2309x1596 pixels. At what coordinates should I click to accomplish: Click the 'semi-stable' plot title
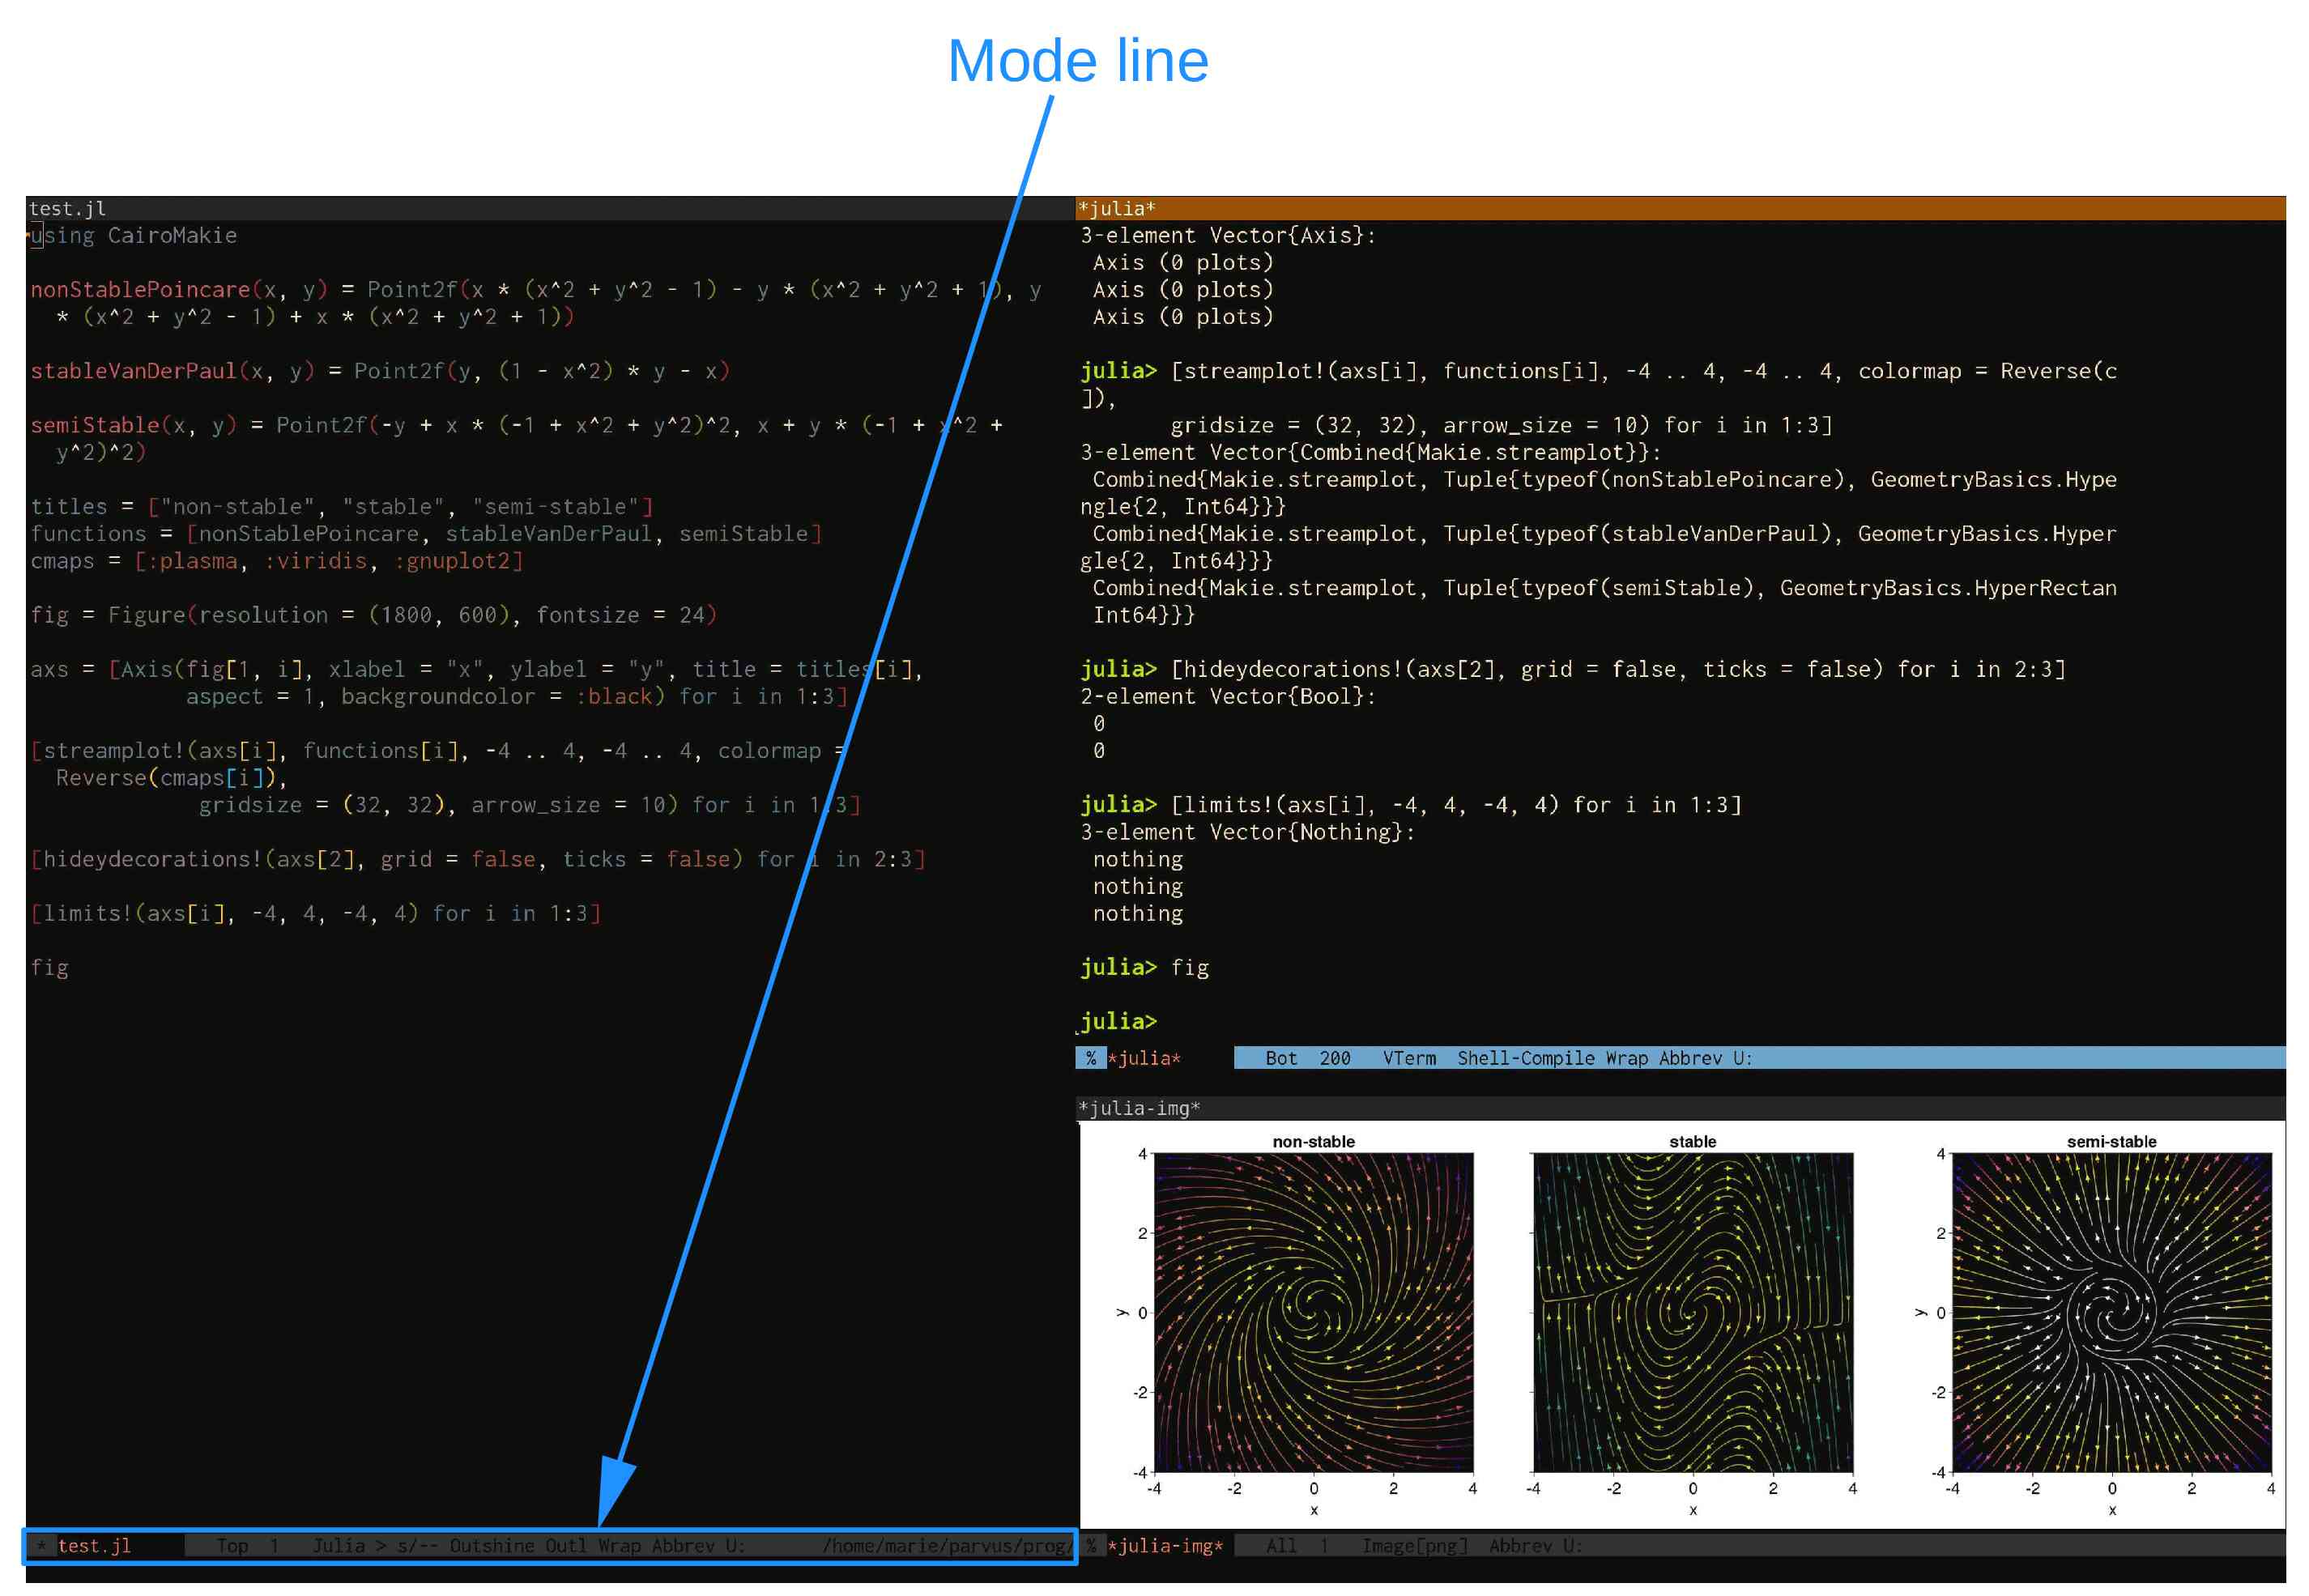pyautogui.click(x=2111, y=1142)
